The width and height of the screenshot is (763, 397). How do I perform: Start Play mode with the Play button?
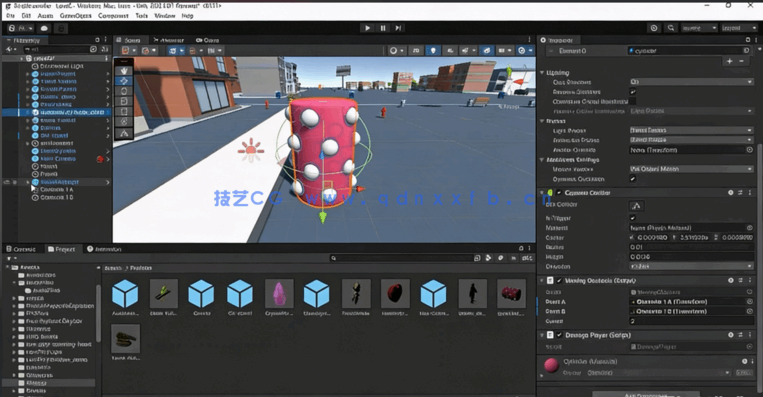tap(367, 28)
